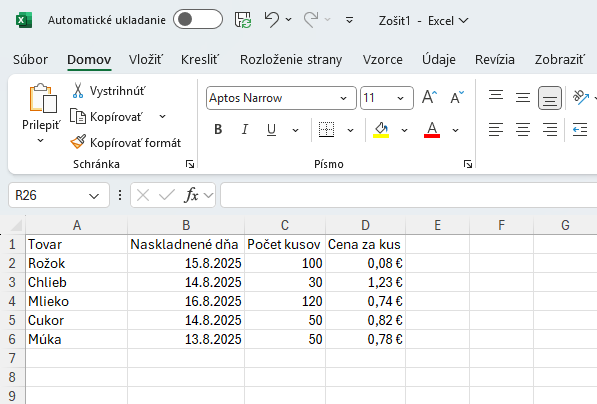This screenshot has width=597, height=404.
Task: Expand font color palette arrow
Action: (455, 131)
